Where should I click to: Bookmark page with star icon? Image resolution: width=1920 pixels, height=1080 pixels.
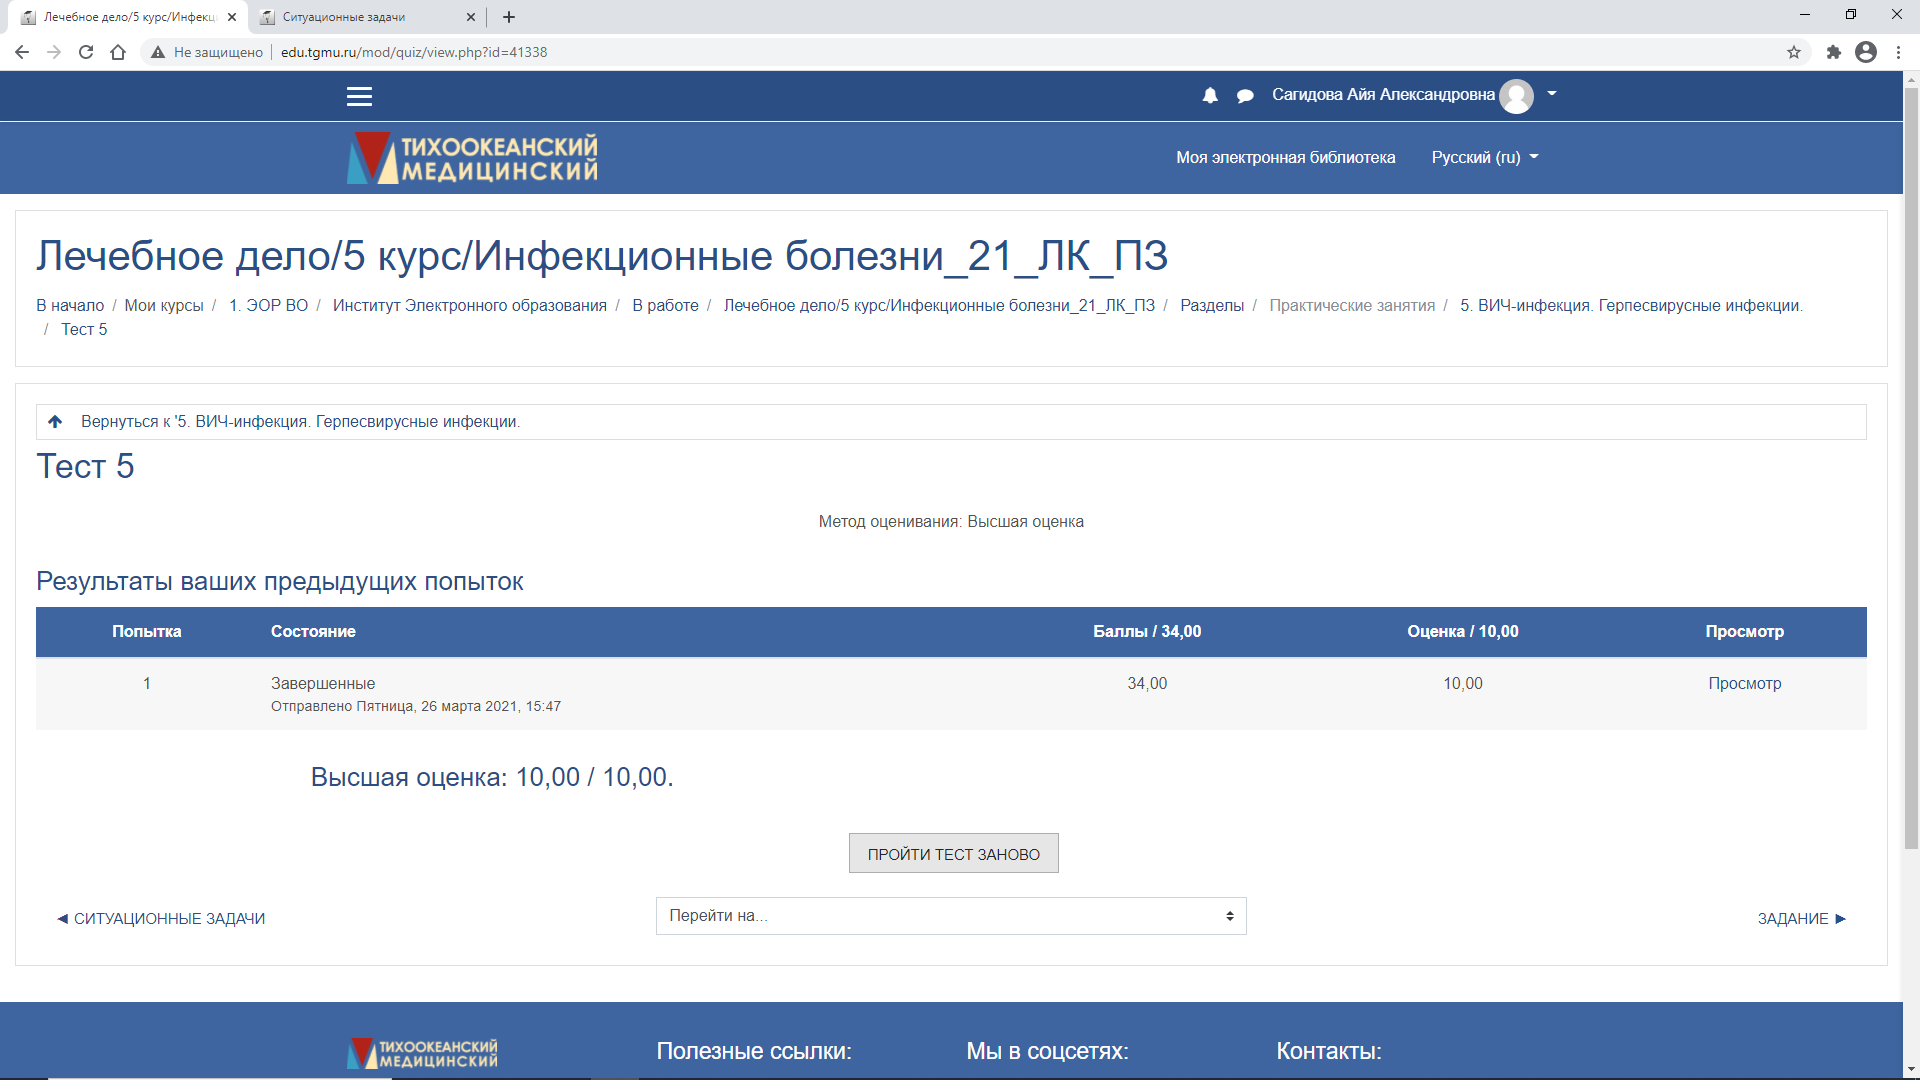tap(1794, 52)
